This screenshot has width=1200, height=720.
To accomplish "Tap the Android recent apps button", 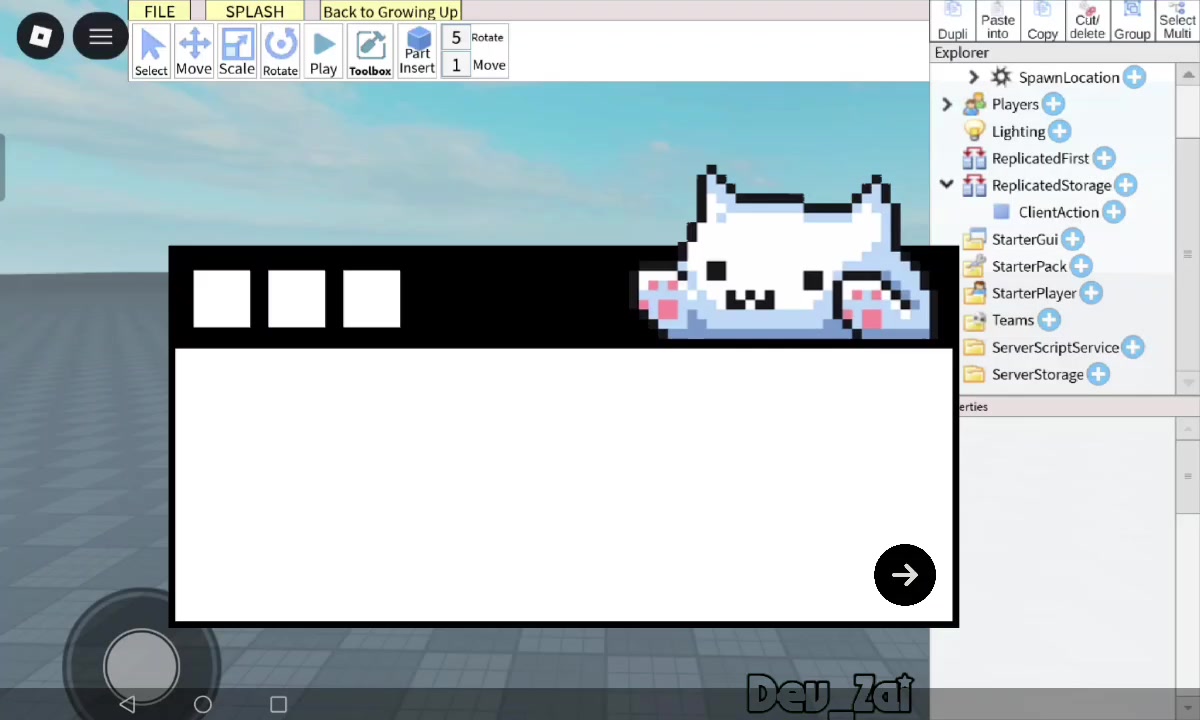I will [x=279, y=704].
